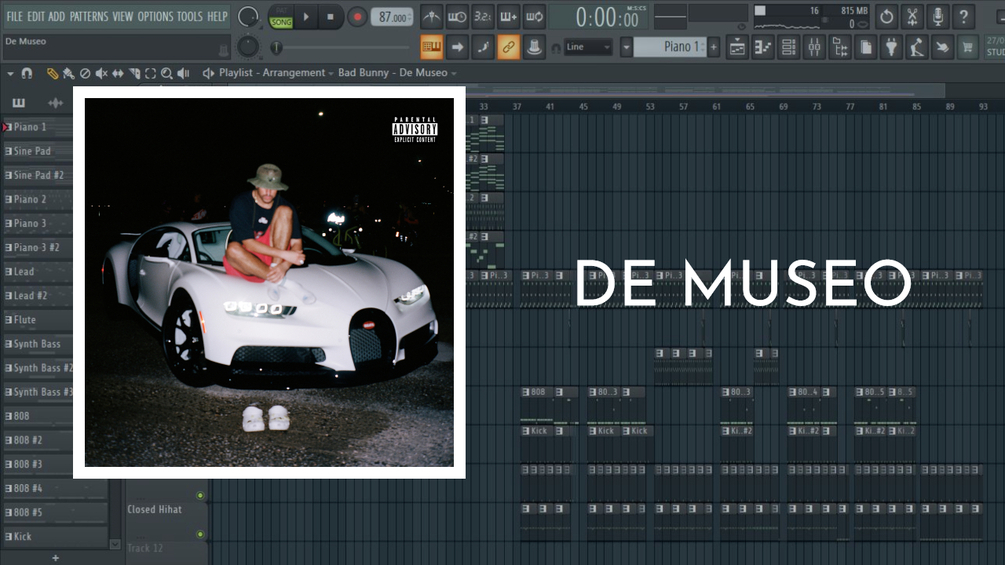Start playback with the play button
The height and width of the screenshot is (565, 1005).
306,17
